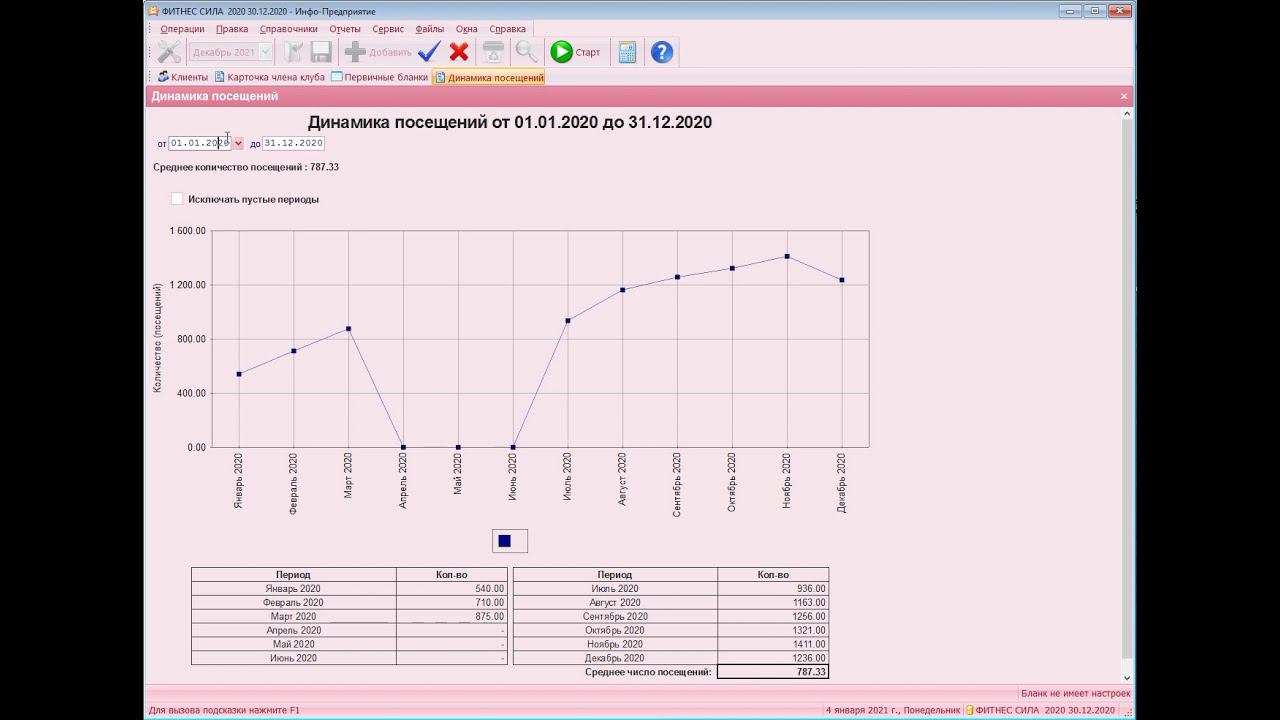Click the Добавить plus button
Screen dimensions: 1280x720
click(x=378, y=52)
